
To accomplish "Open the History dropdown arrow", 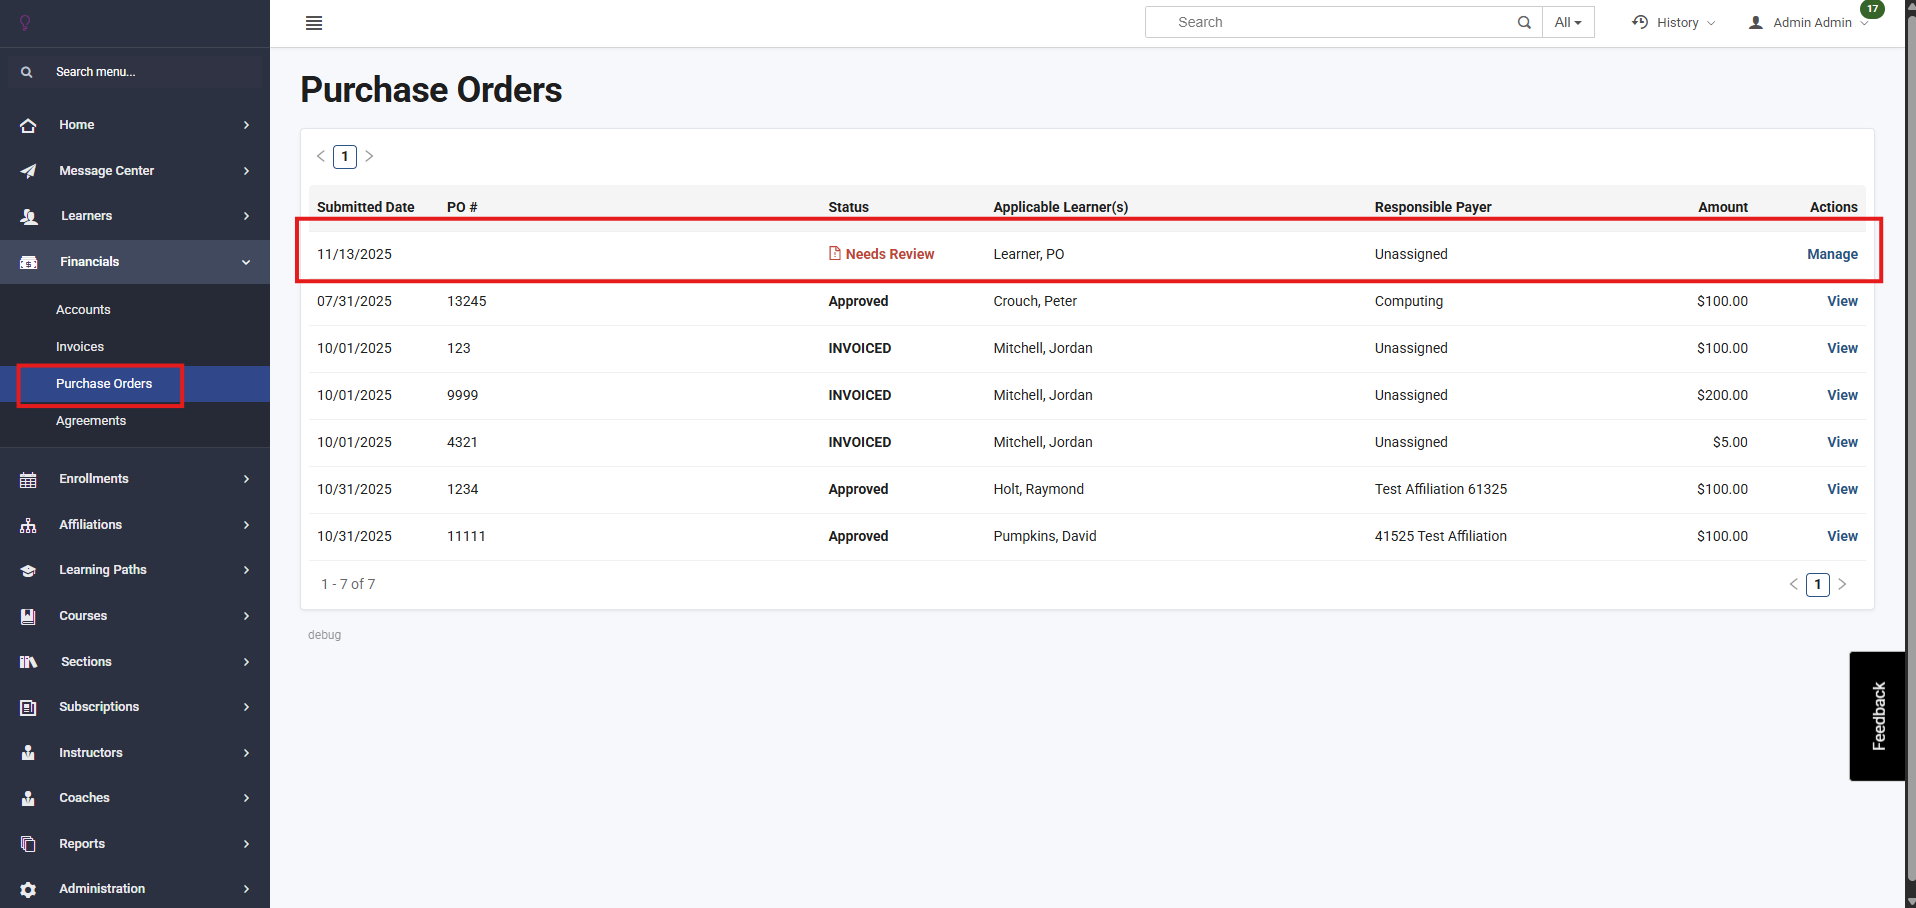I will point(1711,23).
